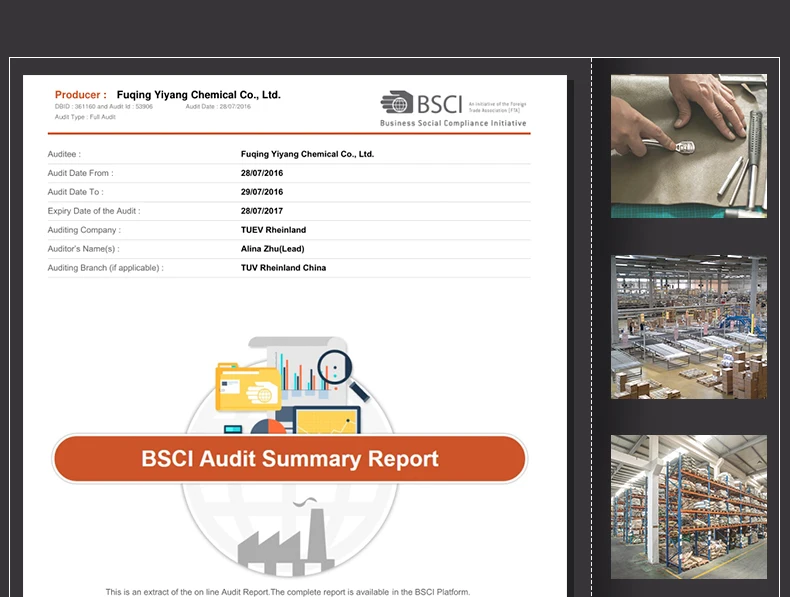Screen dimensions: 790x597
Task: Click the hands and tools thumbnail photo
Action: (x=689, y=146)
